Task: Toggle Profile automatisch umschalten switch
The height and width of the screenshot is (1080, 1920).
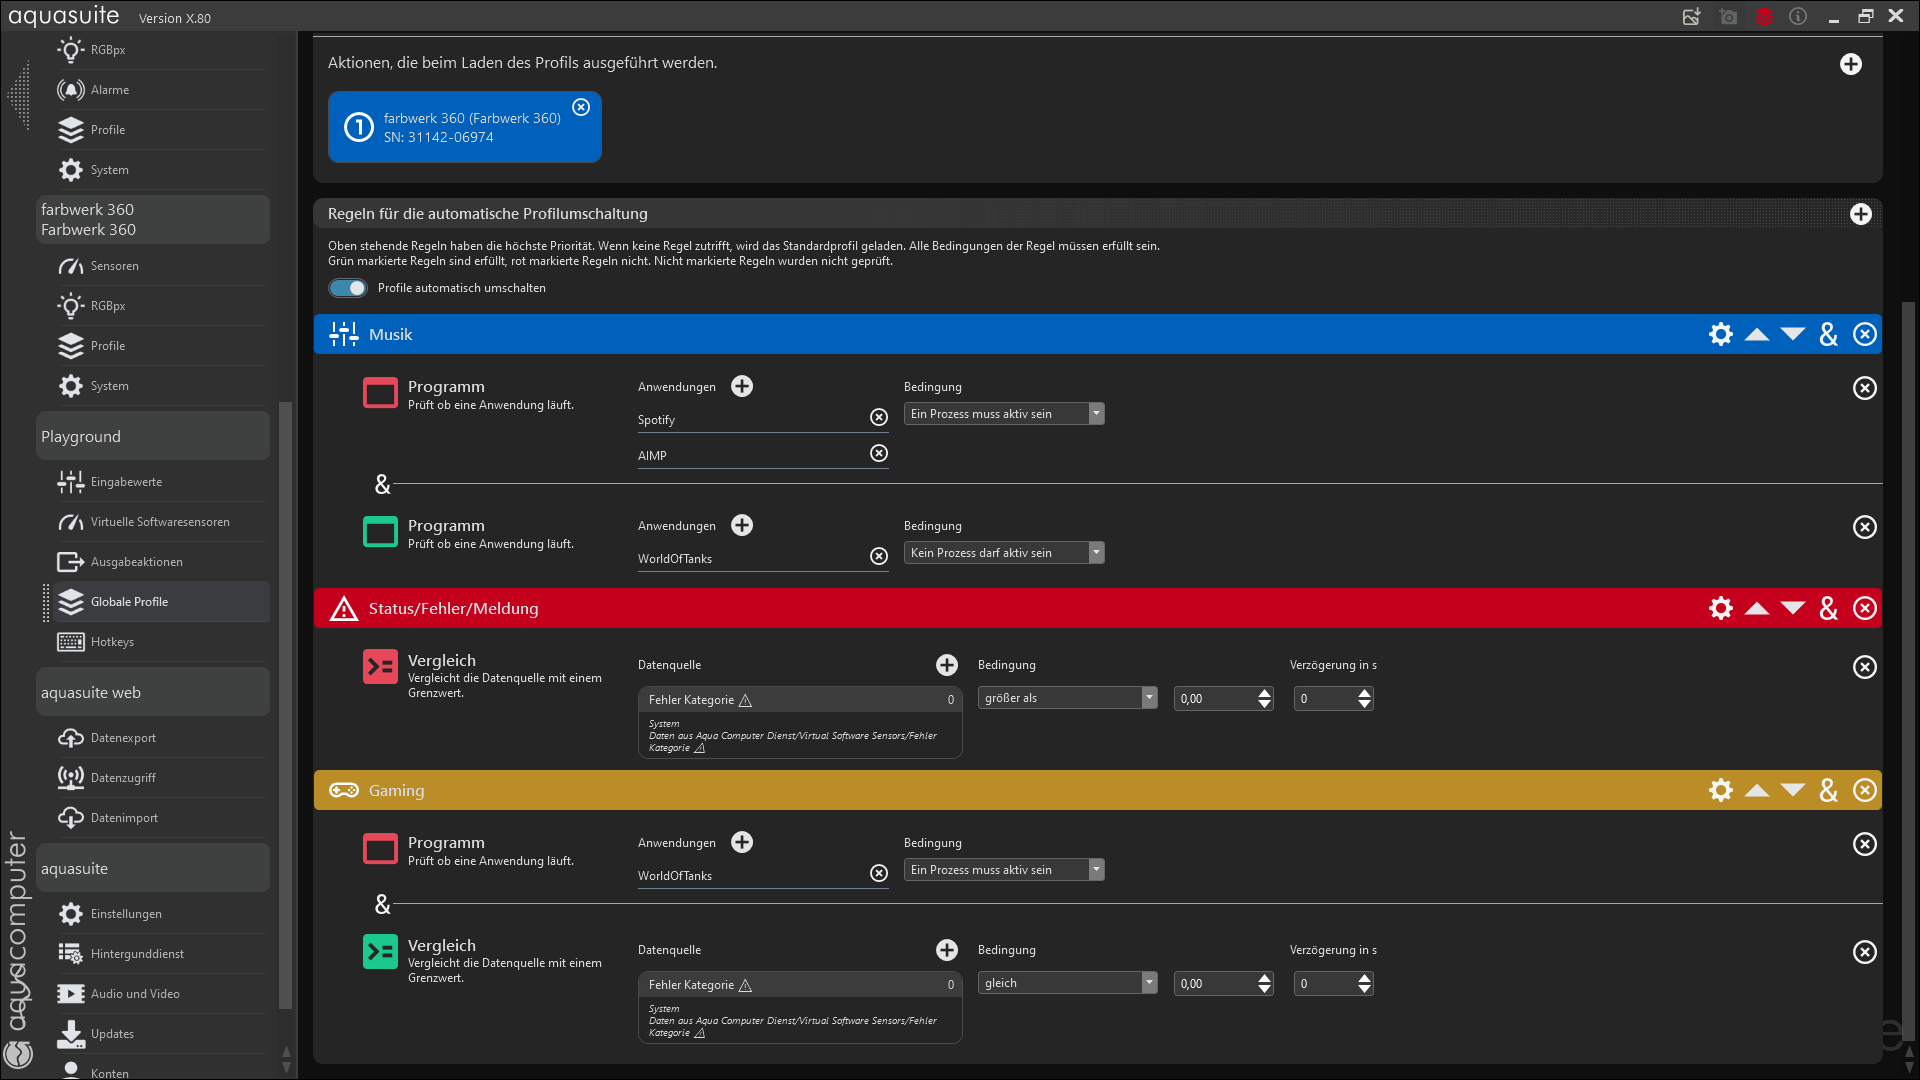Action: coord(348,288)
